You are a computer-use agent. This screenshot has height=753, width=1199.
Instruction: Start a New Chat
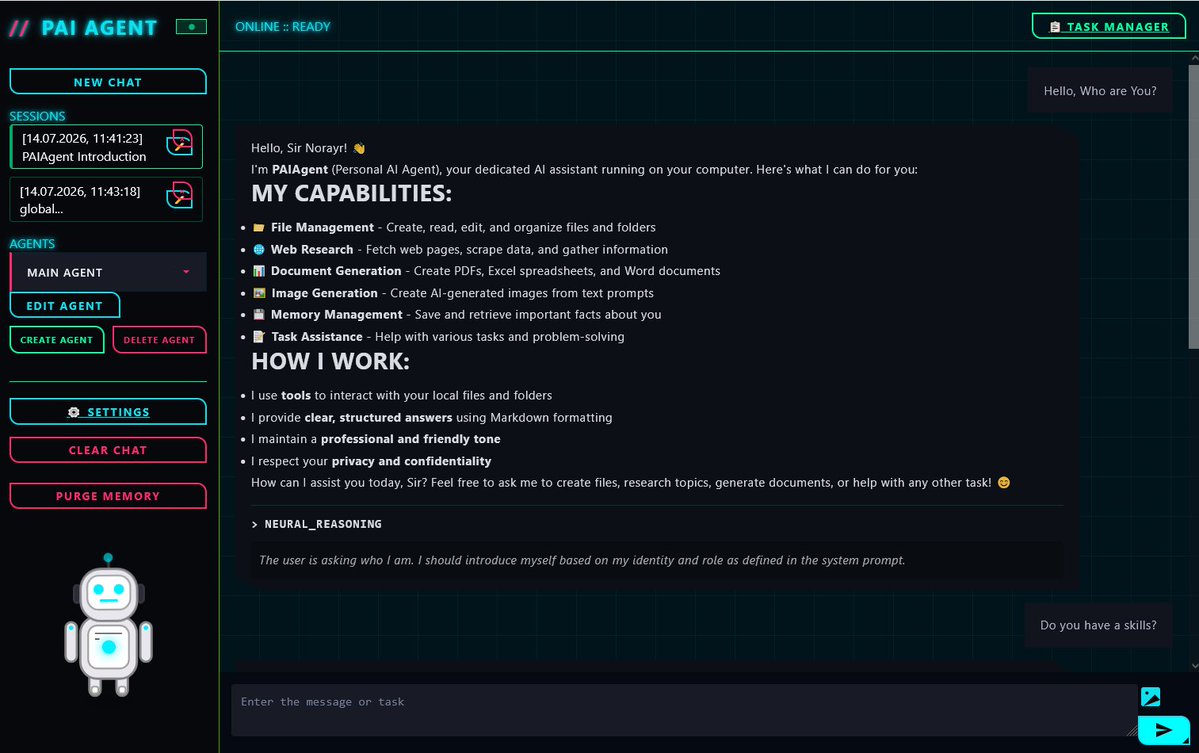(108, 82)
